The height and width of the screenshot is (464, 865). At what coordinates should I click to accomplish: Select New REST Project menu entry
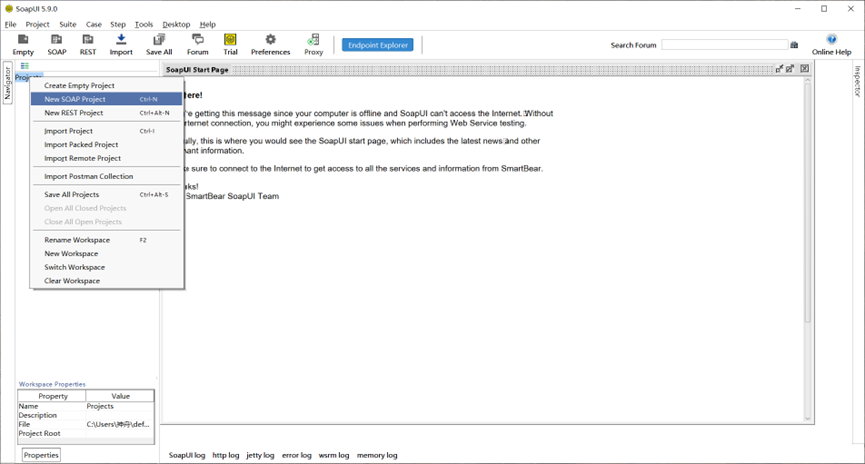[106, 113]
